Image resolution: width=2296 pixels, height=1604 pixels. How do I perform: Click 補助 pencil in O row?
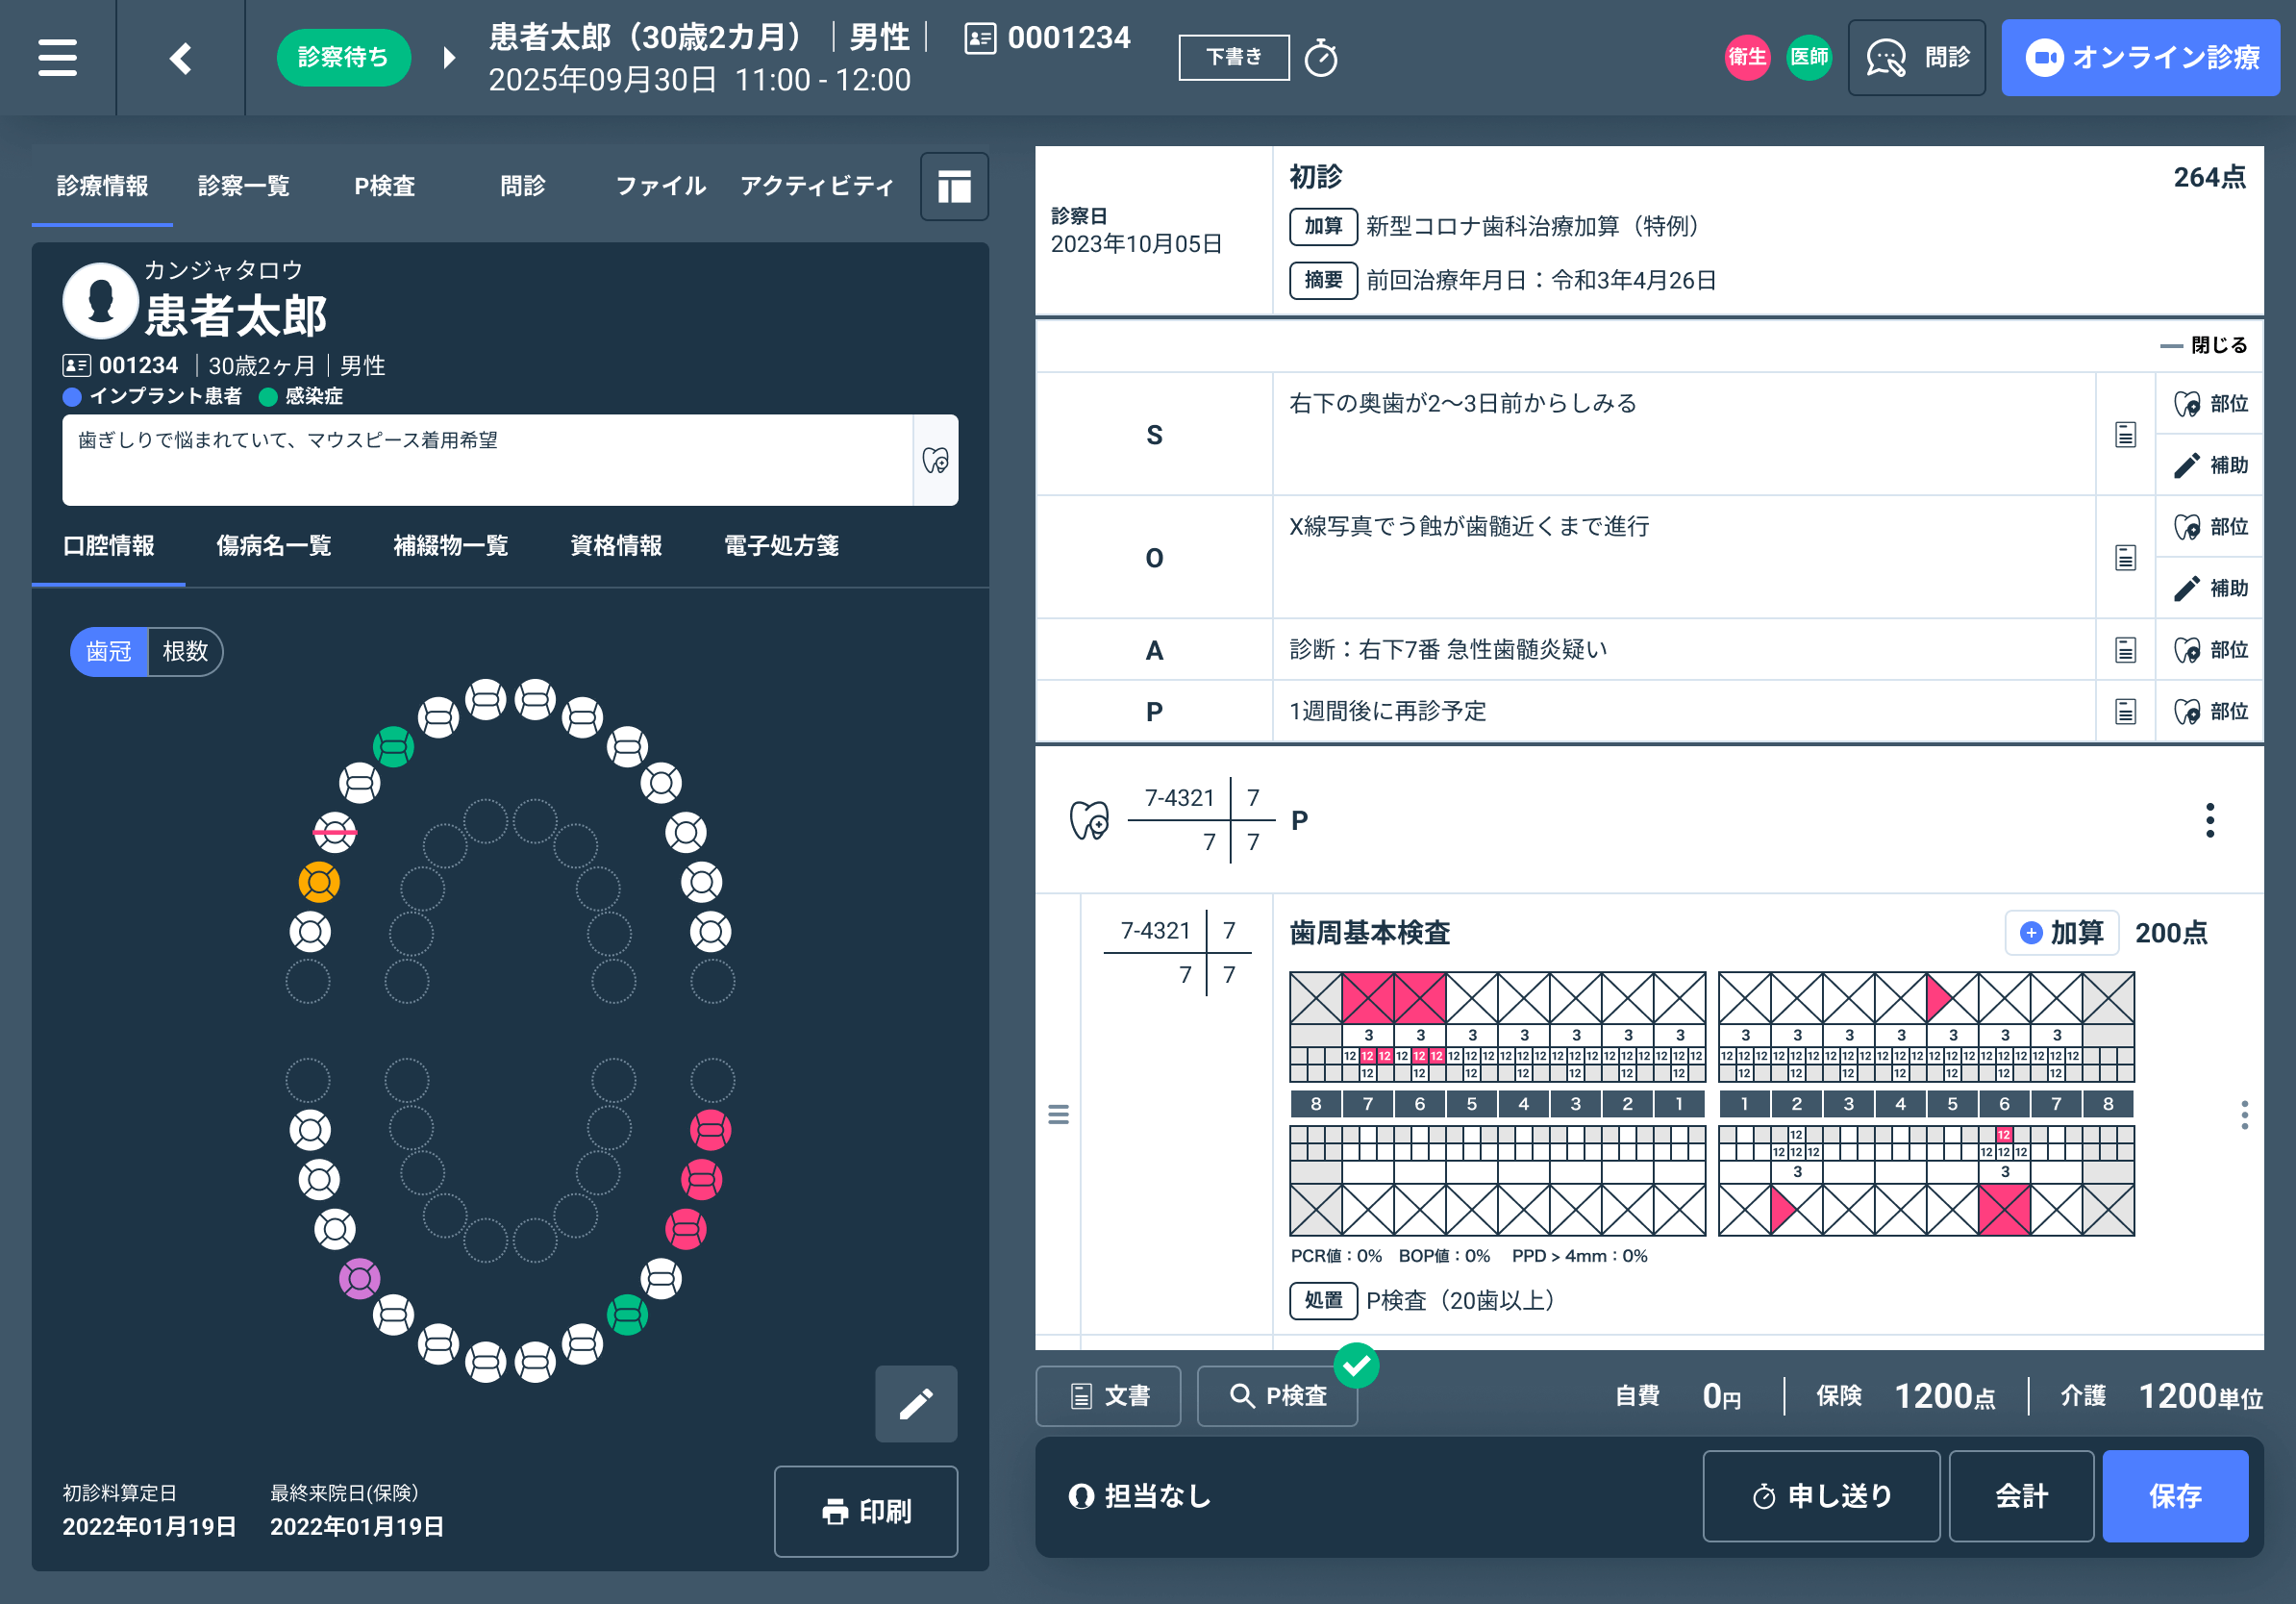click(x=2210, y=588)
